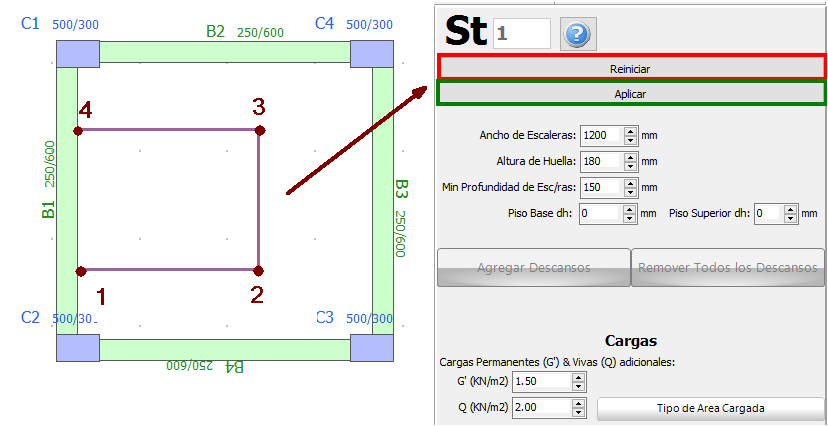The image size is (828, 426).
Task: Click the Altura de Huella value field
Action: point(600,160)
